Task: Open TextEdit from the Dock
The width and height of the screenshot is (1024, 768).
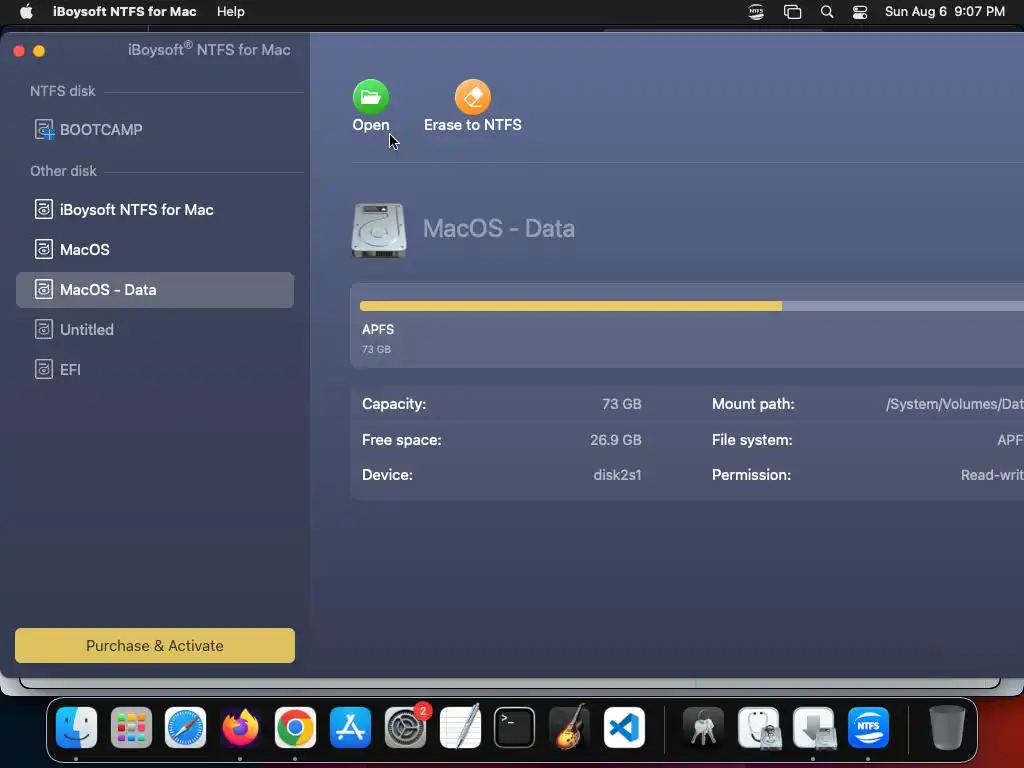Action: [x=460, y=728]
